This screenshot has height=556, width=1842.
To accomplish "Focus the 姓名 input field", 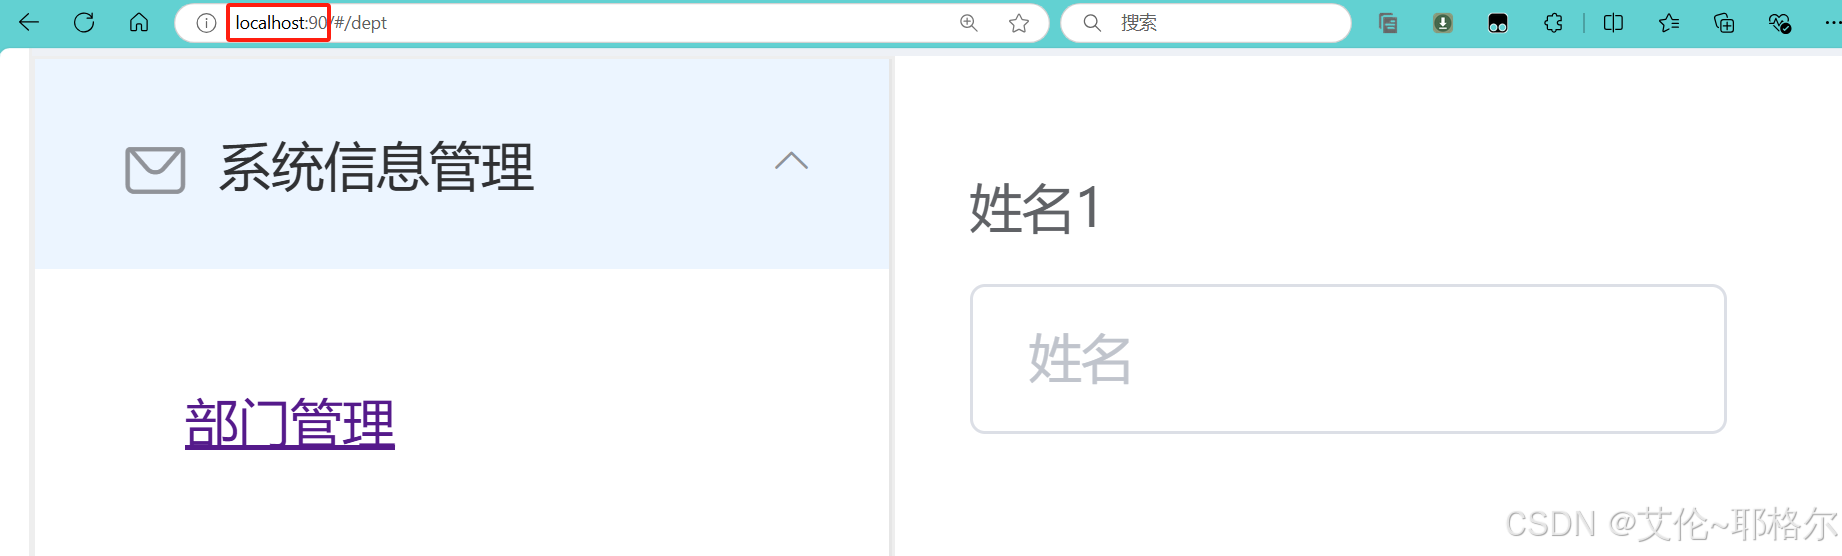I will 1348,359.
